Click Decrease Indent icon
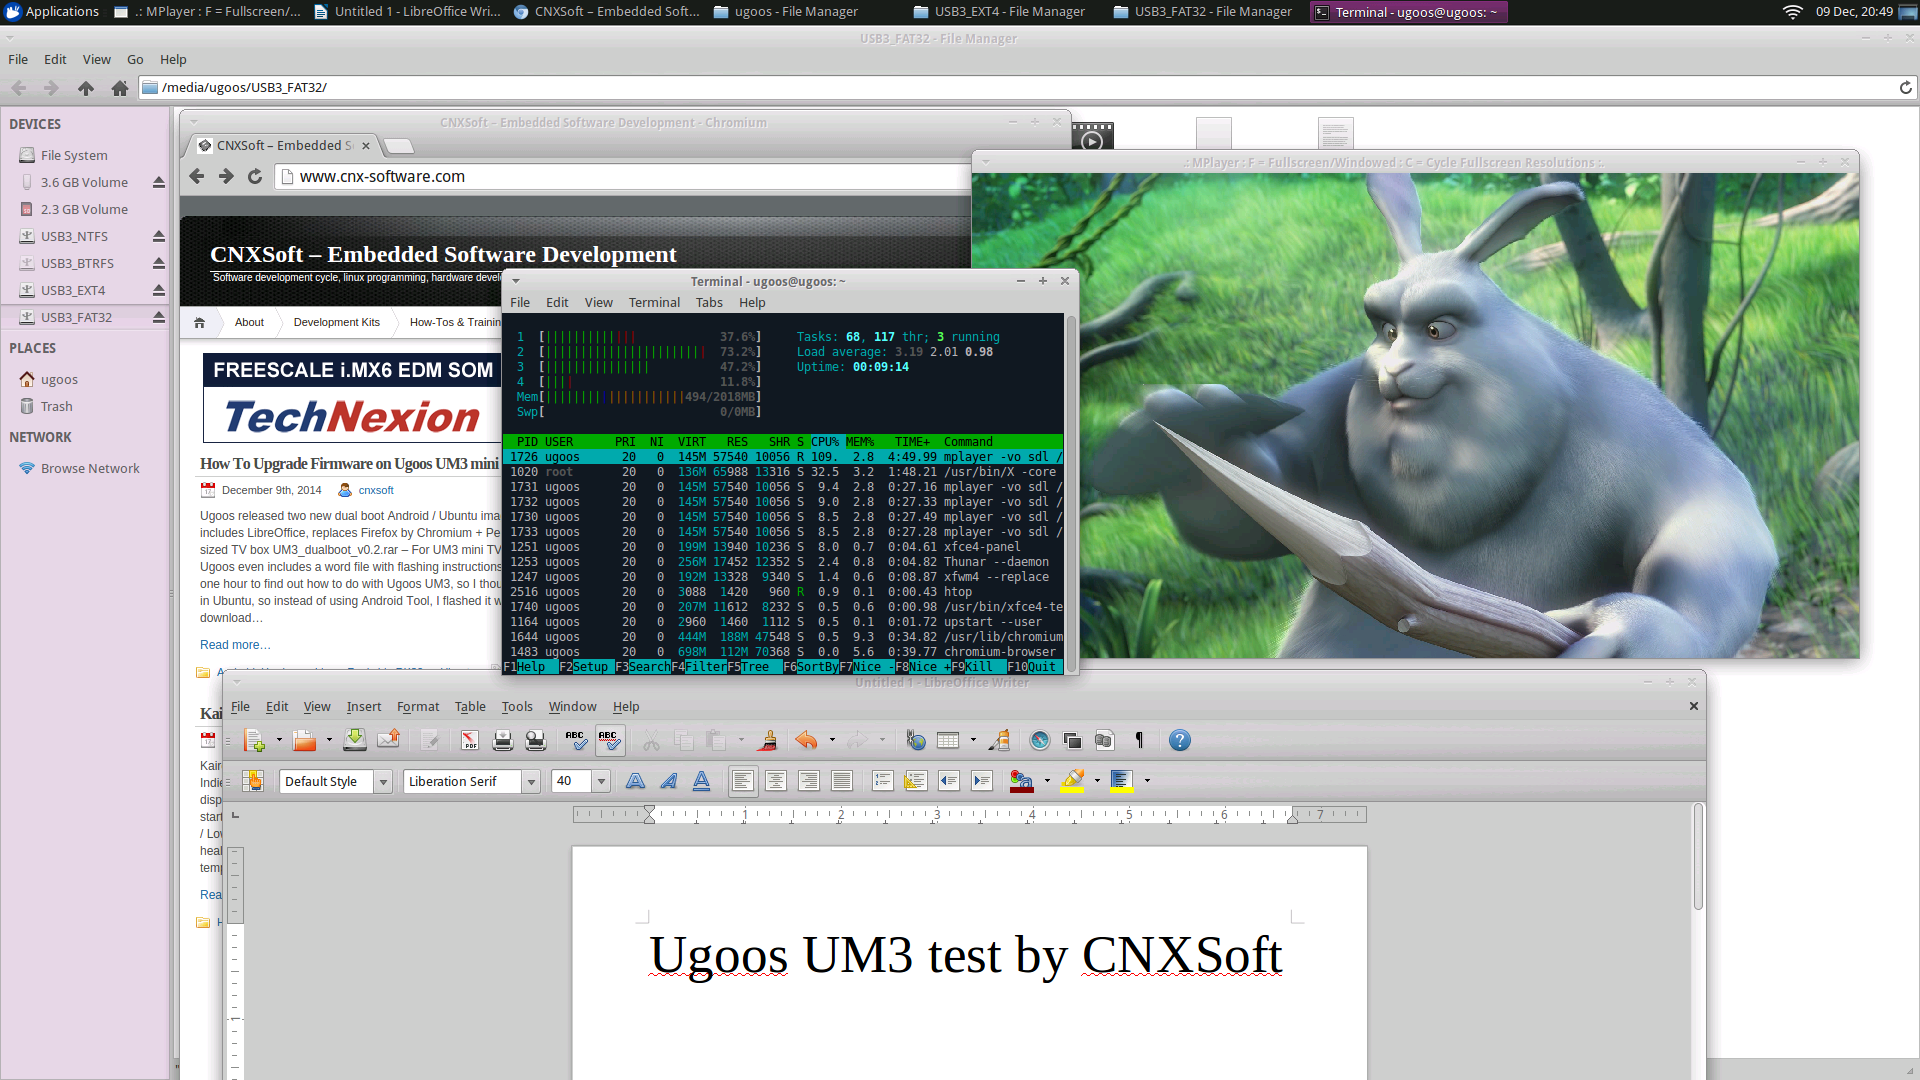 (x=949, y=781)
